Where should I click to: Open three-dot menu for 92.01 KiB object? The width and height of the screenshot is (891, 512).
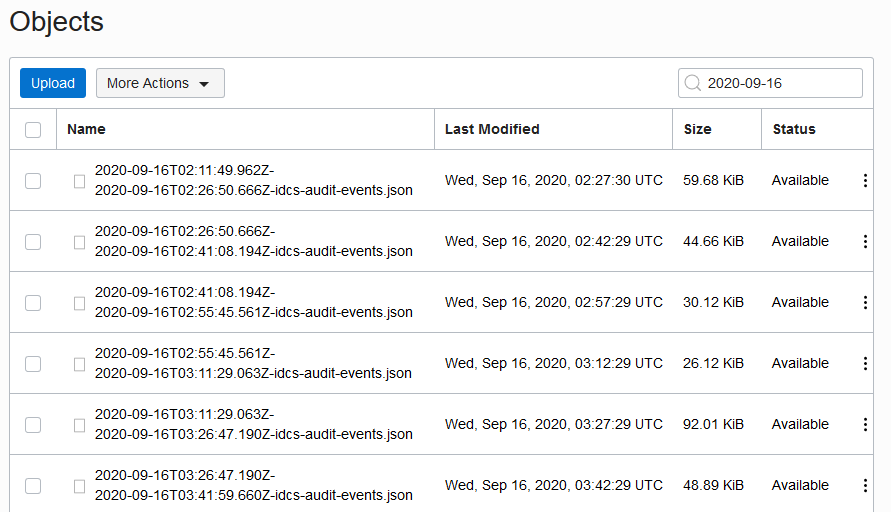point(865,425)
